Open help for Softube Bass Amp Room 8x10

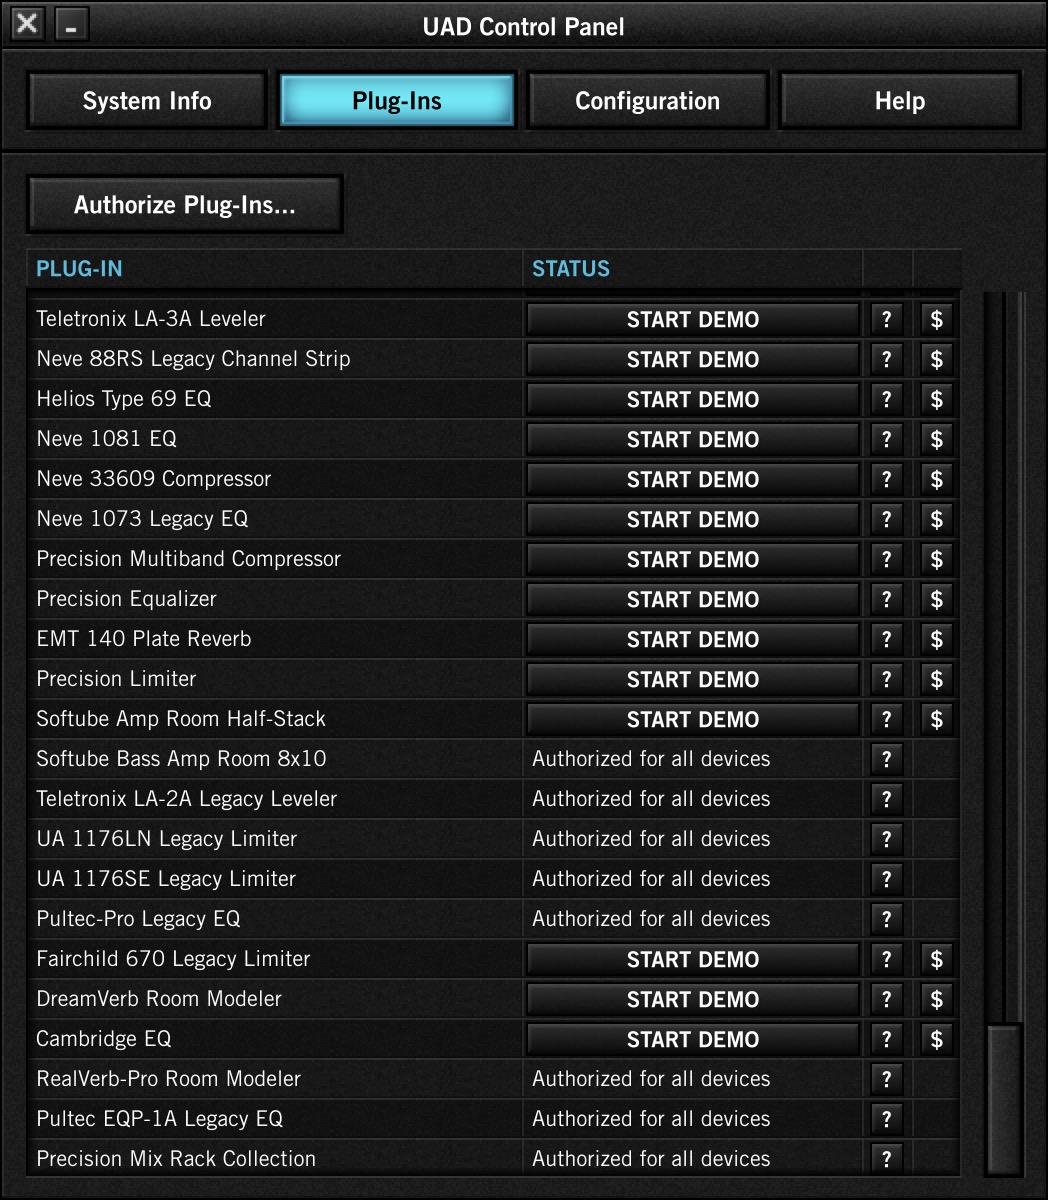coord(886,759)
